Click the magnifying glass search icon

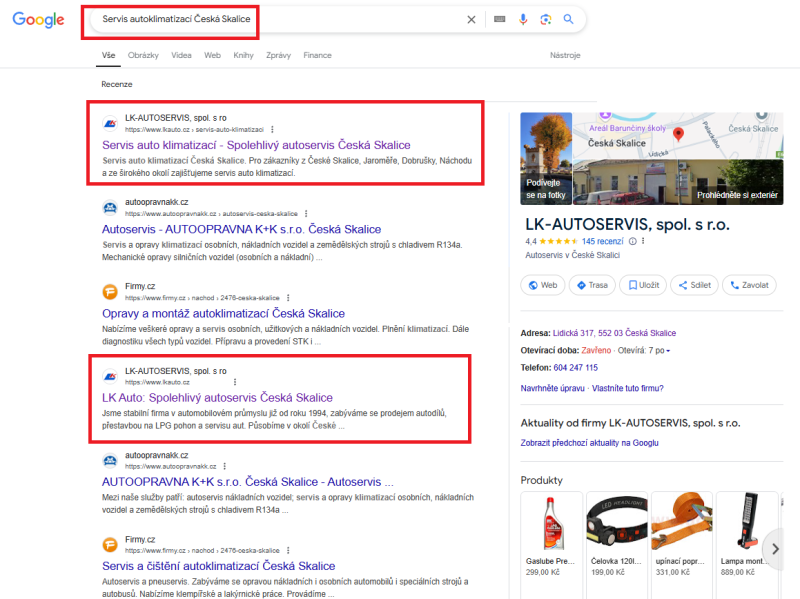pyautogui.click(x=568, y=19)
